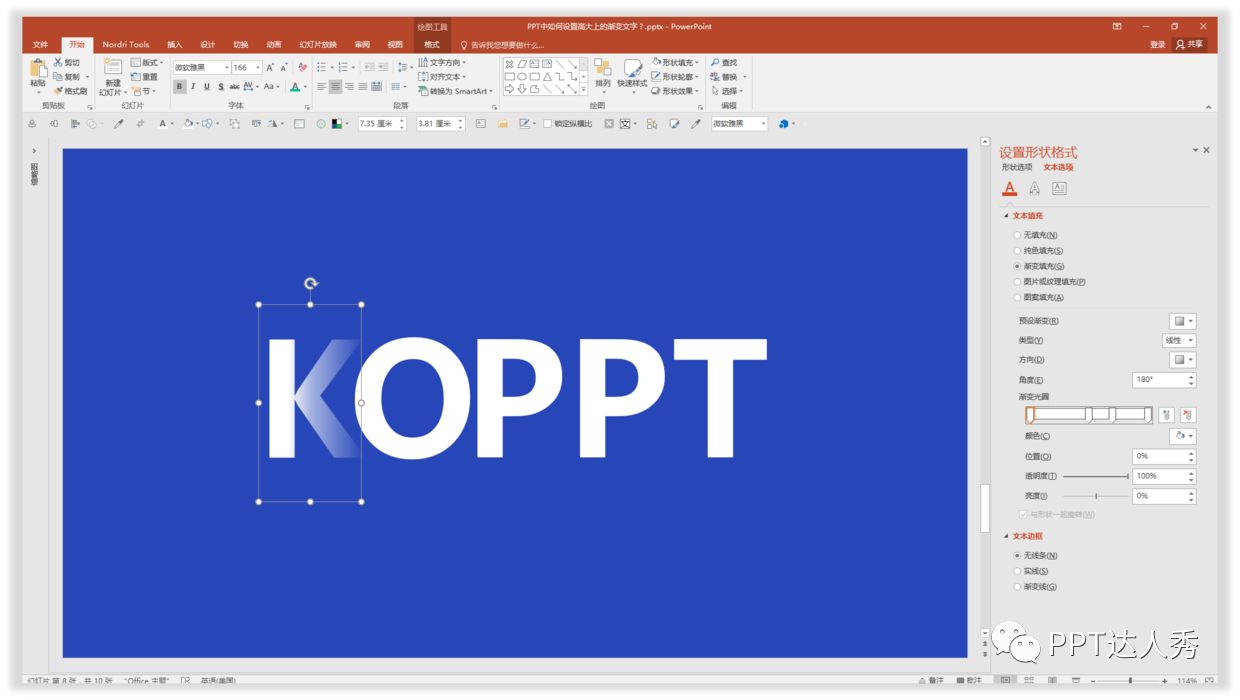
Task: Open the Insert (插入) ribbon tab
Action: tap(174, 45)
